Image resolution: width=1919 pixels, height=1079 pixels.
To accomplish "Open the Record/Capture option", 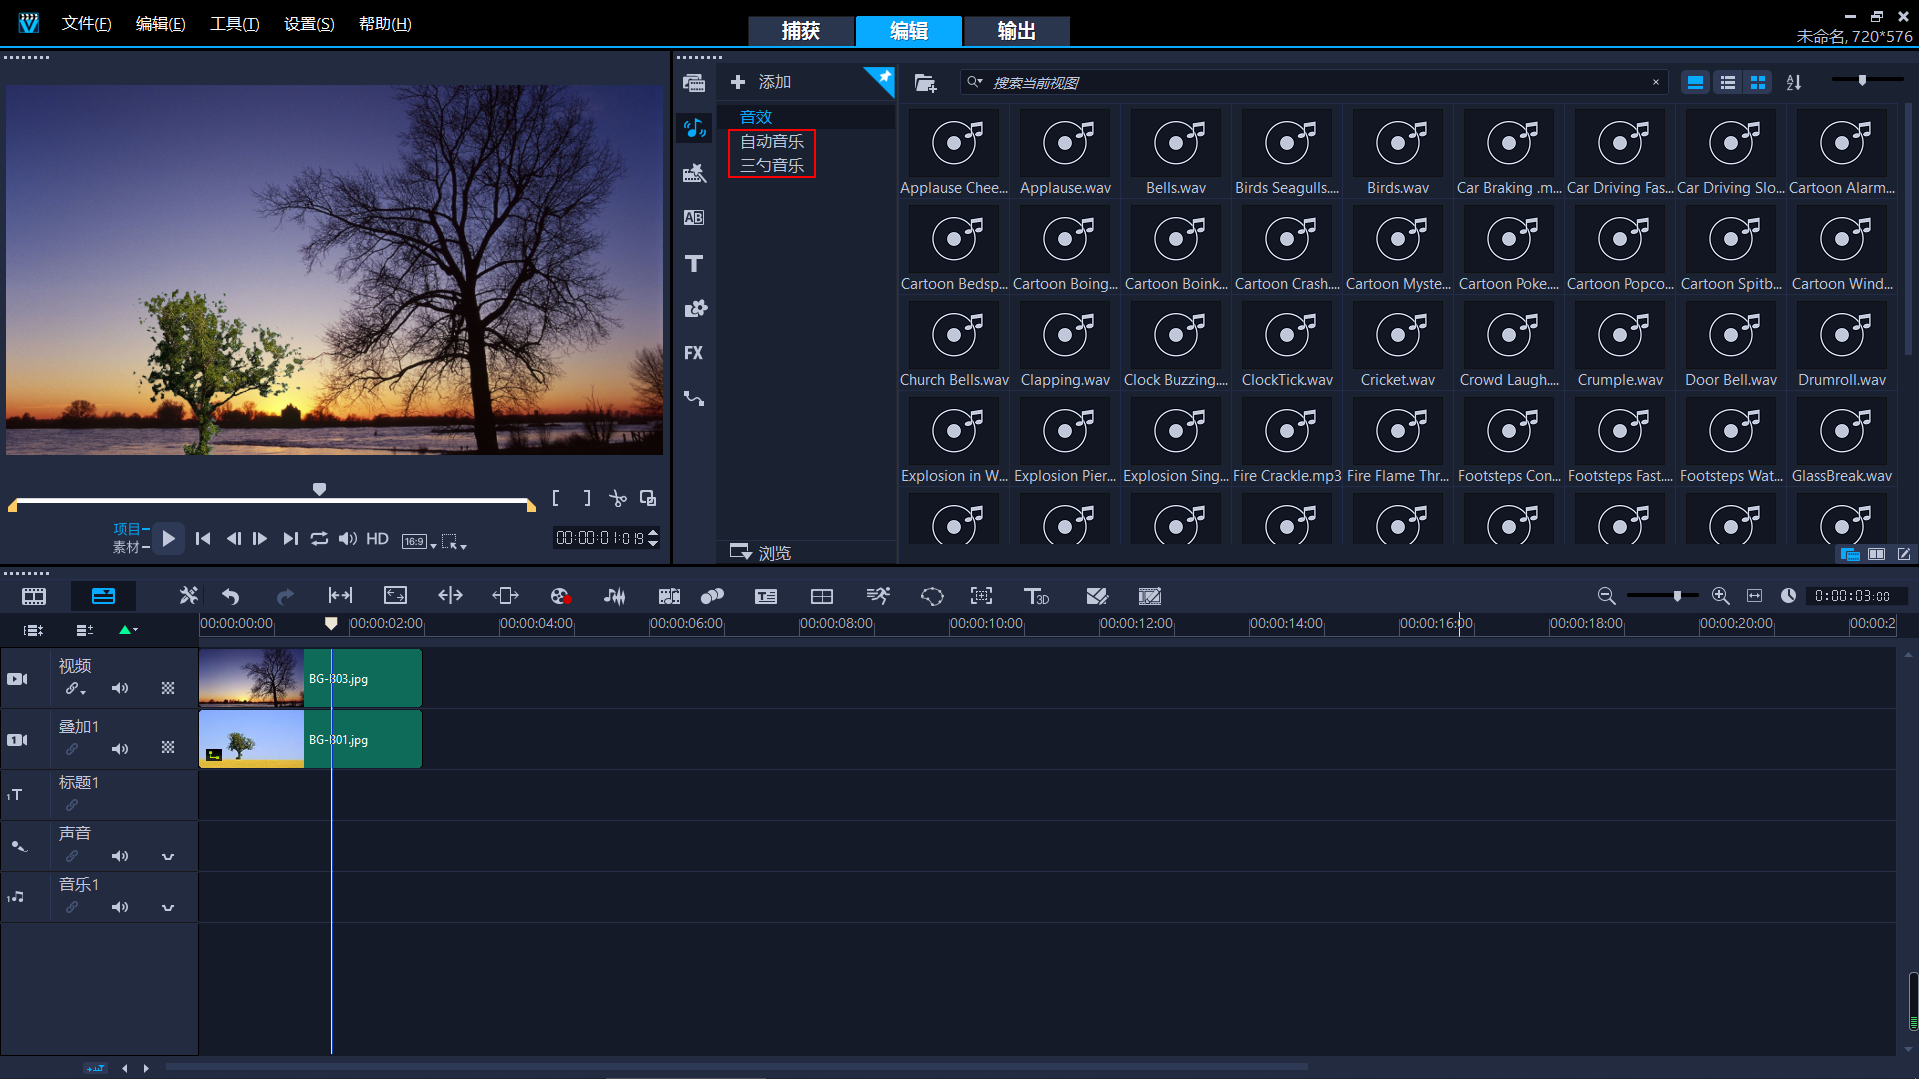I will [560, 596].
